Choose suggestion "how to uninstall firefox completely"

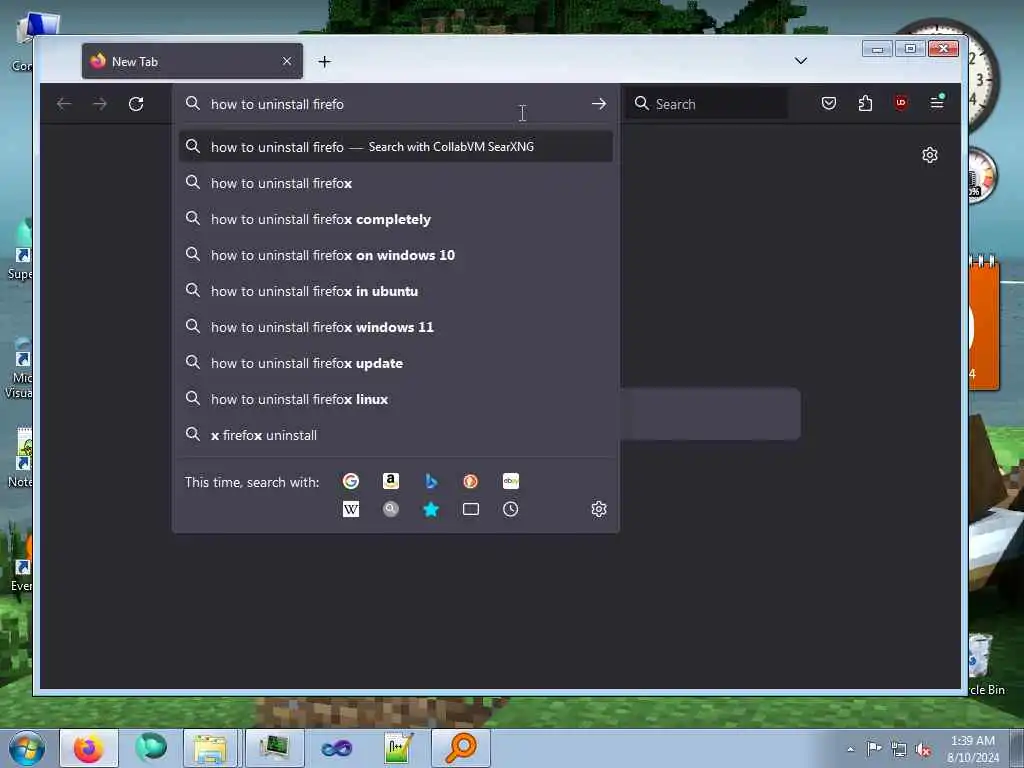pyautogui.click(x=396, y=219)
